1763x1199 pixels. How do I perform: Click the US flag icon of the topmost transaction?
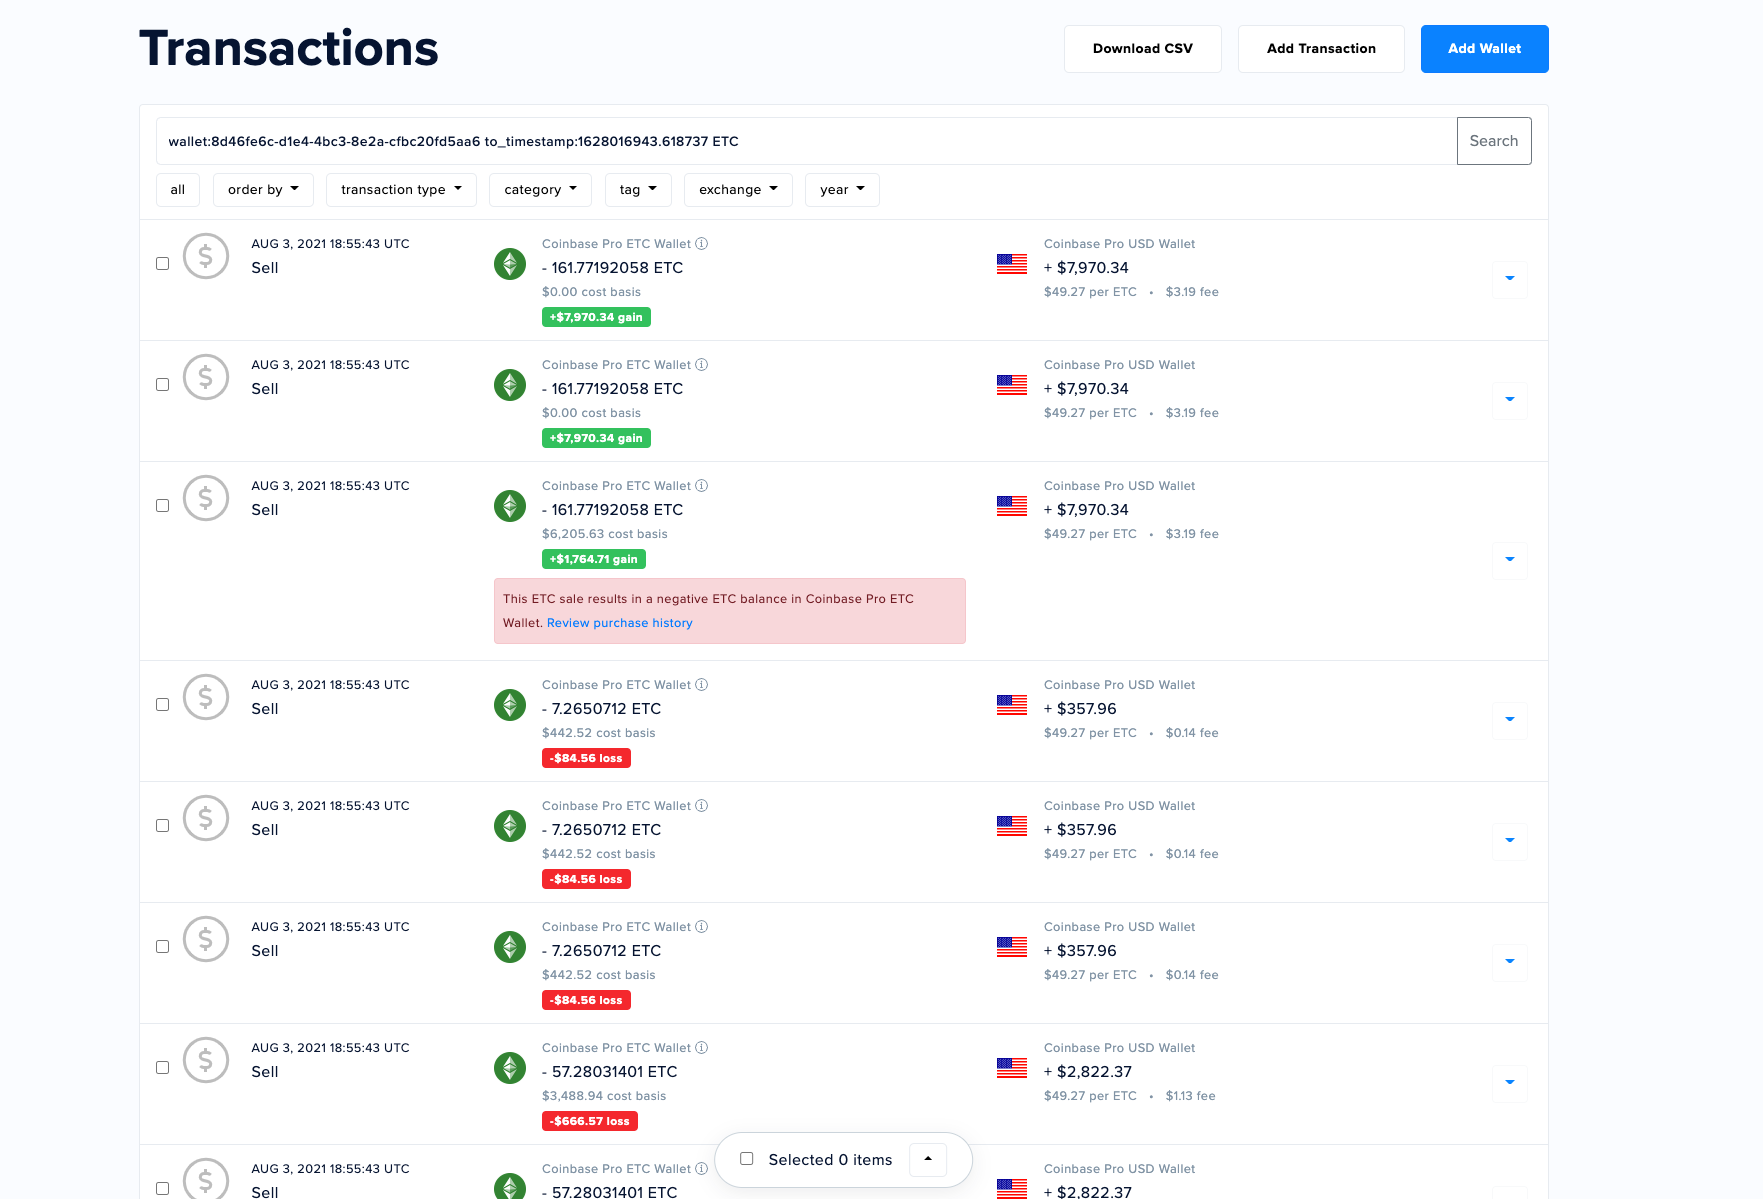point(1012,264)
